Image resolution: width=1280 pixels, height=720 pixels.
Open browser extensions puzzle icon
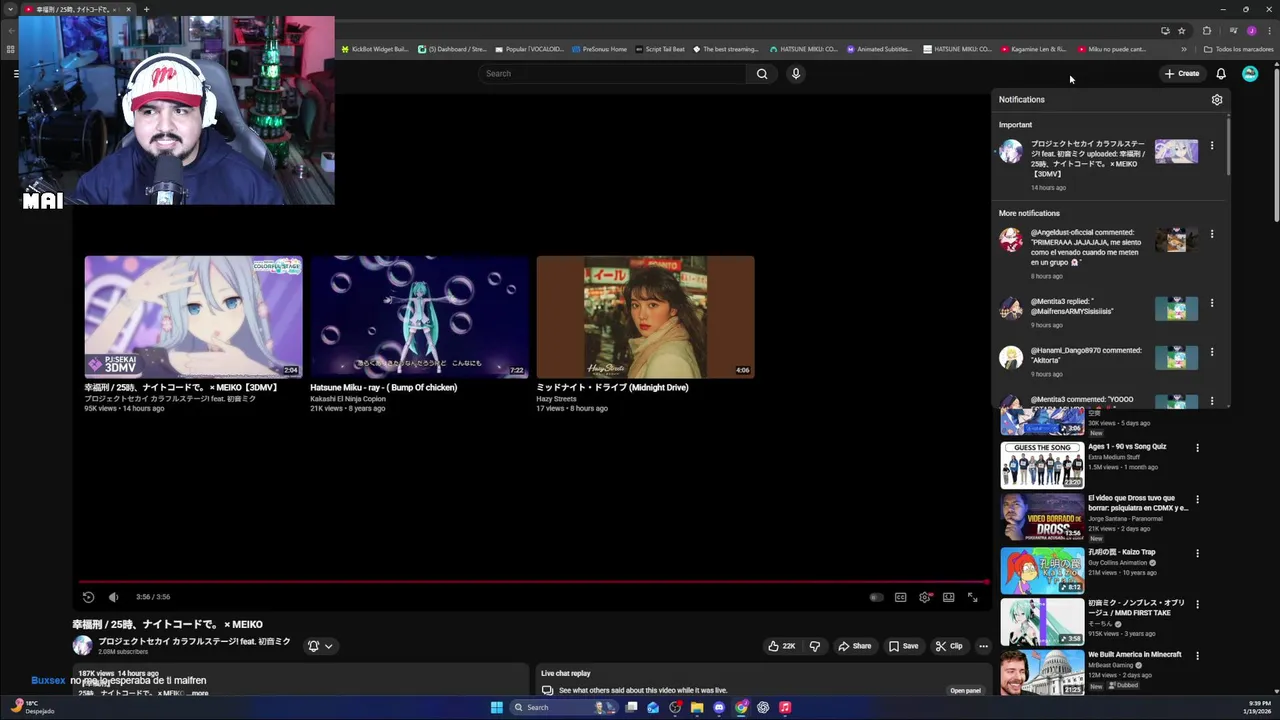click(x=1206, y=30)
